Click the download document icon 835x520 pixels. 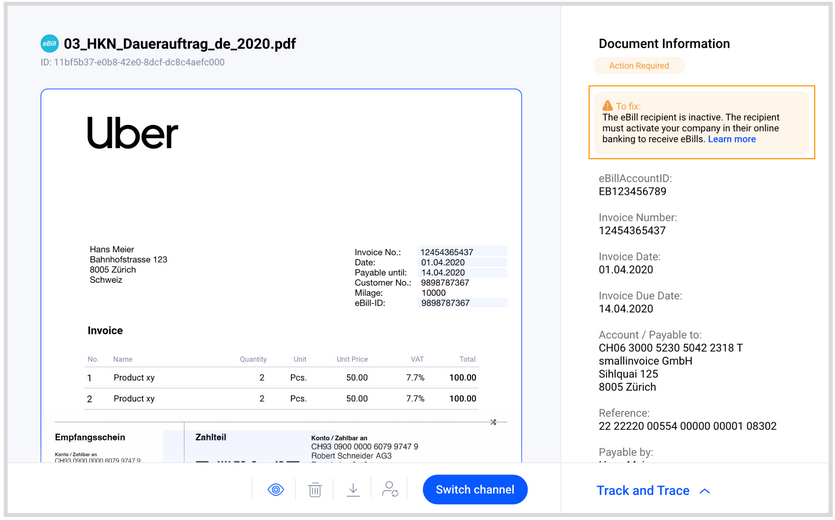(x=353, y=489)
